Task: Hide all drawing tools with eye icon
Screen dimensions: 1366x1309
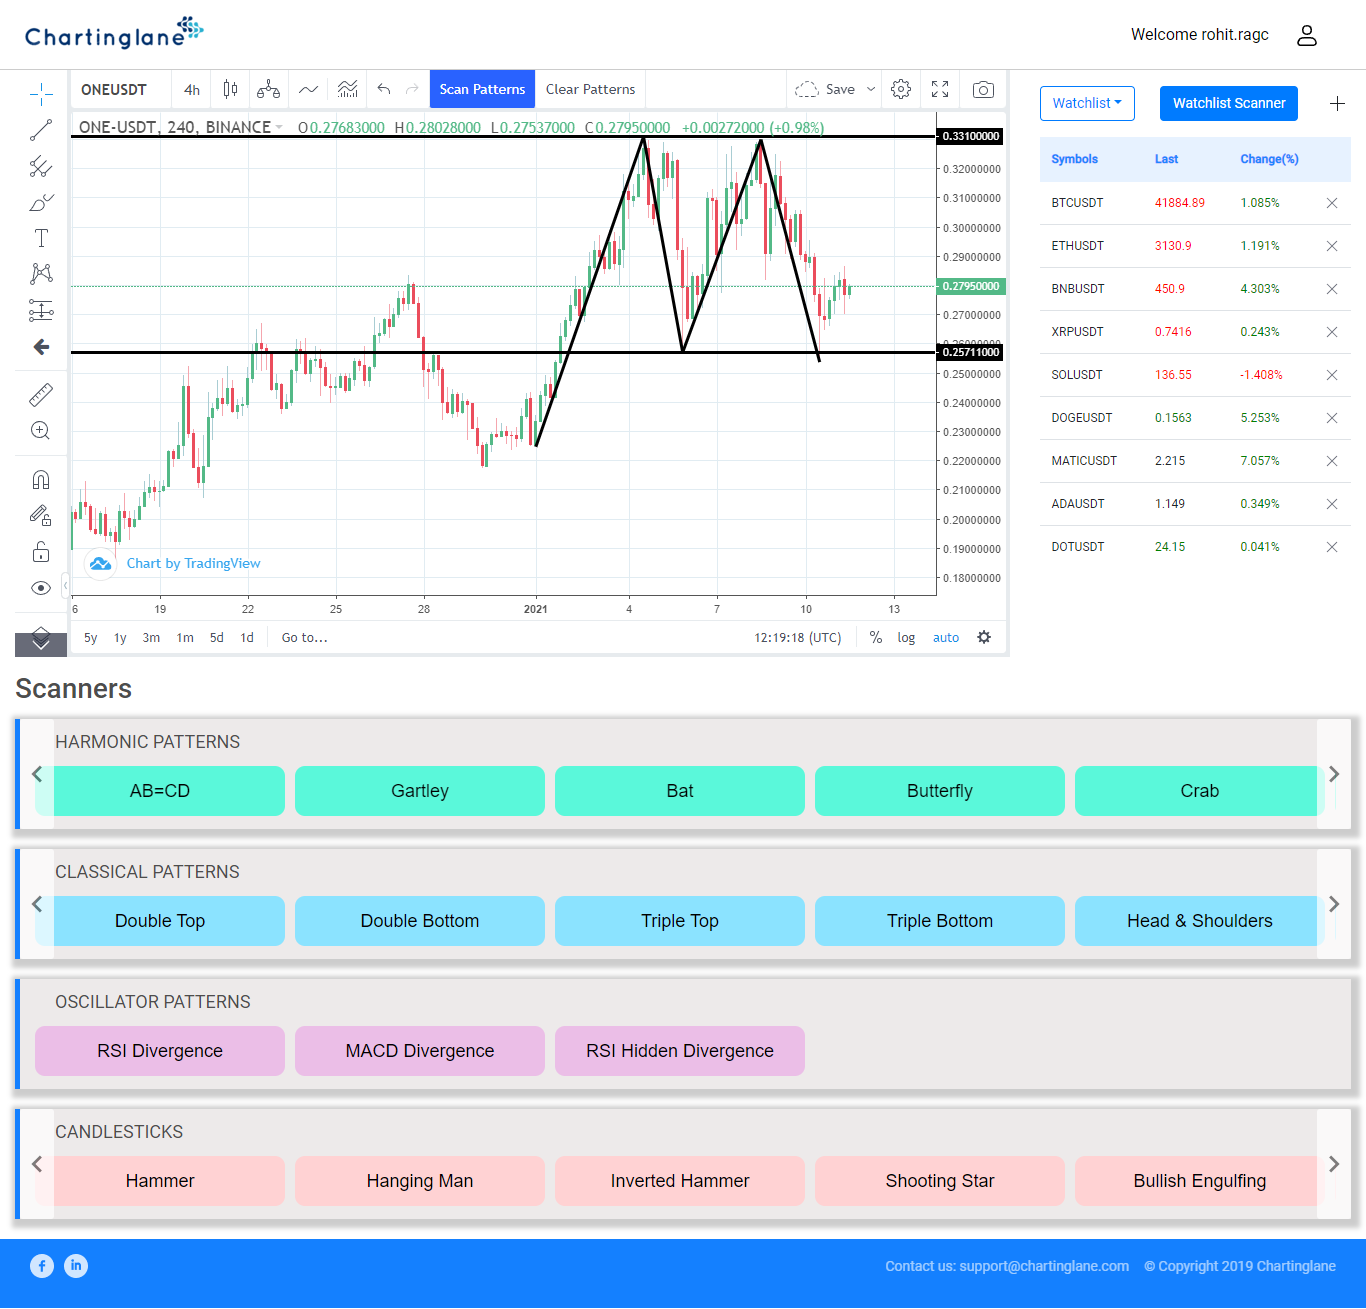Action: (41, 588)
